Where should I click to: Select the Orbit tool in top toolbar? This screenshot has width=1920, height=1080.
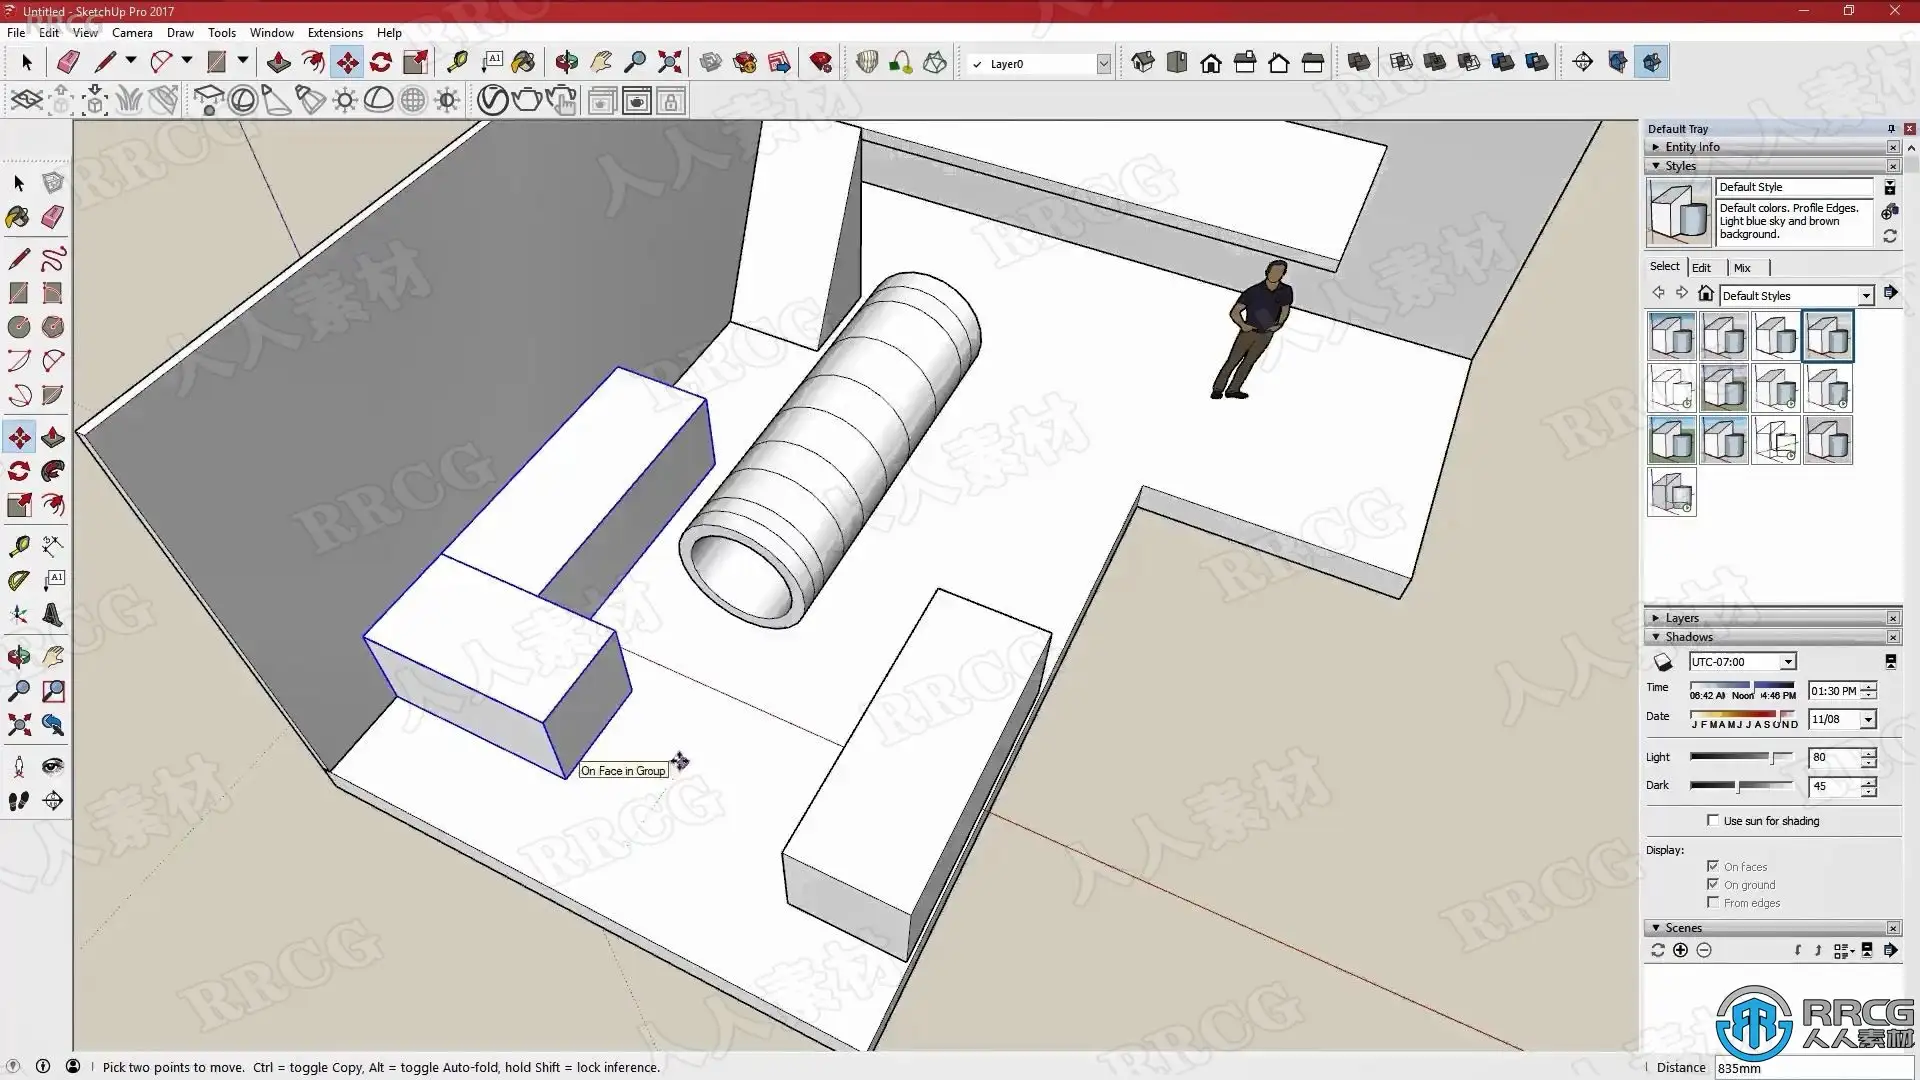(x=566, y=63)
